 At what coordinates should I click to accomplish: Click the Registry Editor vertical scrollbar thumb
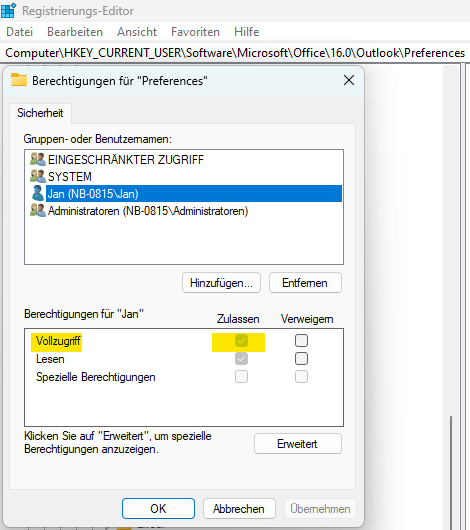point(450,473)
